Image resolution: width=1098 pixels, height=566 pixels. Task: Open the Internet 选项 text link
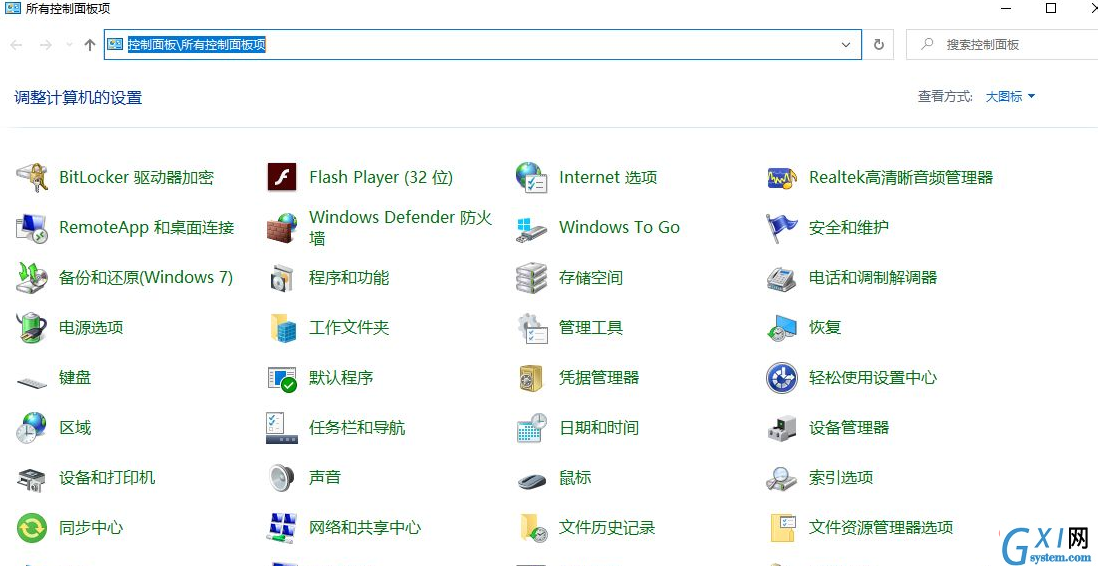[608, 177]
